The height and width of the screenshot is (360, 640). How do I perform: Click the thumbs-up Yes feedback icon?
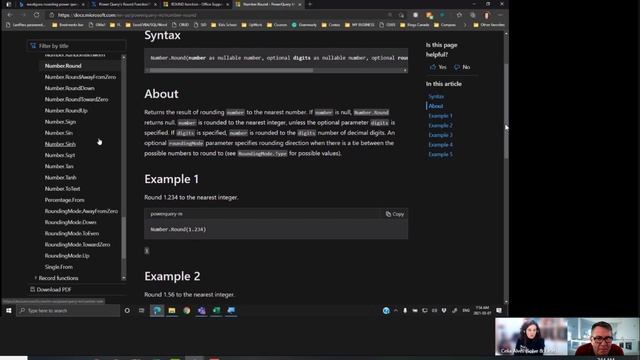pyautogui.click(x=433, y=67)
